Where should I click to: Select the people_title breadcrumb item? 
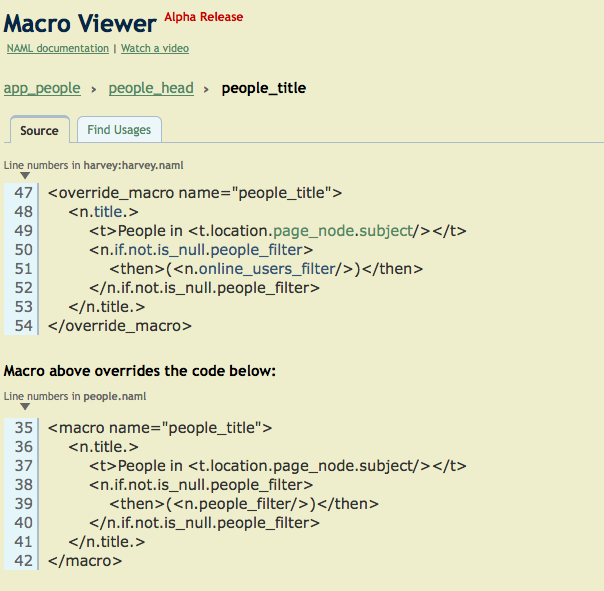[x=263, y=88]
